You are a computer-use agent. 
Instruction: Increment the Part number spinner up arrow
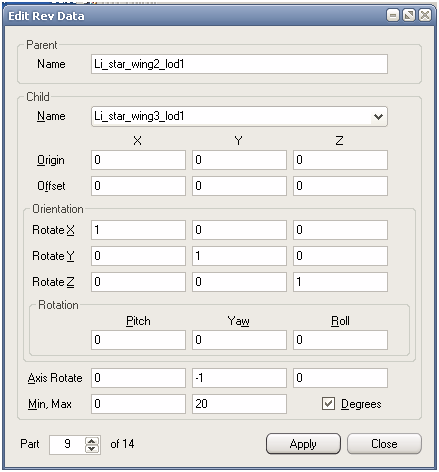point(92,441)
